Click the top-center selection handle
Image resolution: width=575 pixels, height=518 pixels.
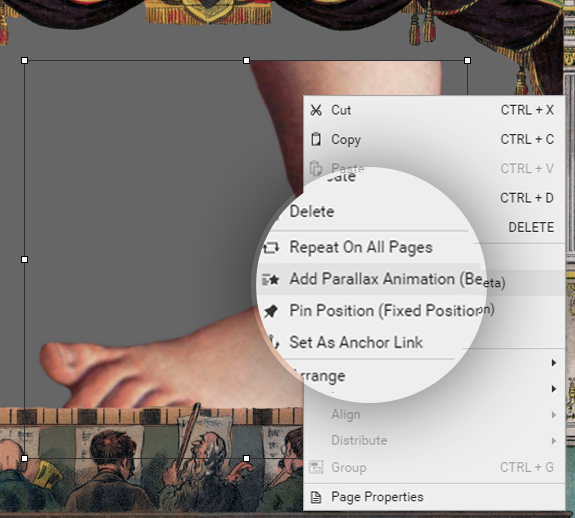[246, 60]
